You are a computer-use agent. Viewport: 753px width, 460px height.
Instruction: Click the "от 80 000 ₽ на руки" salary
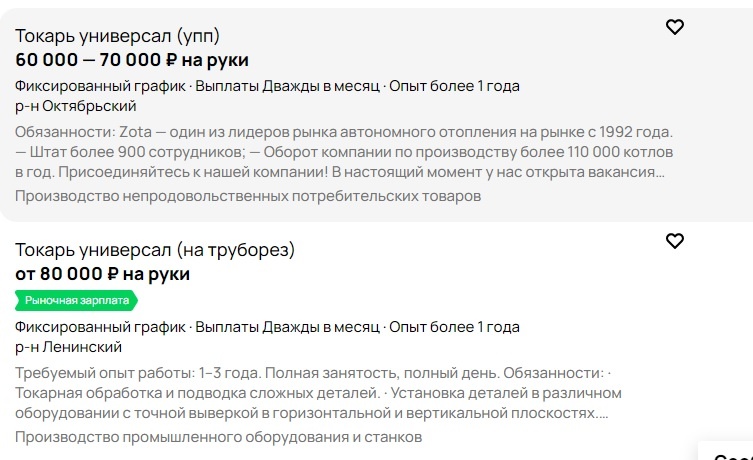click(x=102, y=274)
